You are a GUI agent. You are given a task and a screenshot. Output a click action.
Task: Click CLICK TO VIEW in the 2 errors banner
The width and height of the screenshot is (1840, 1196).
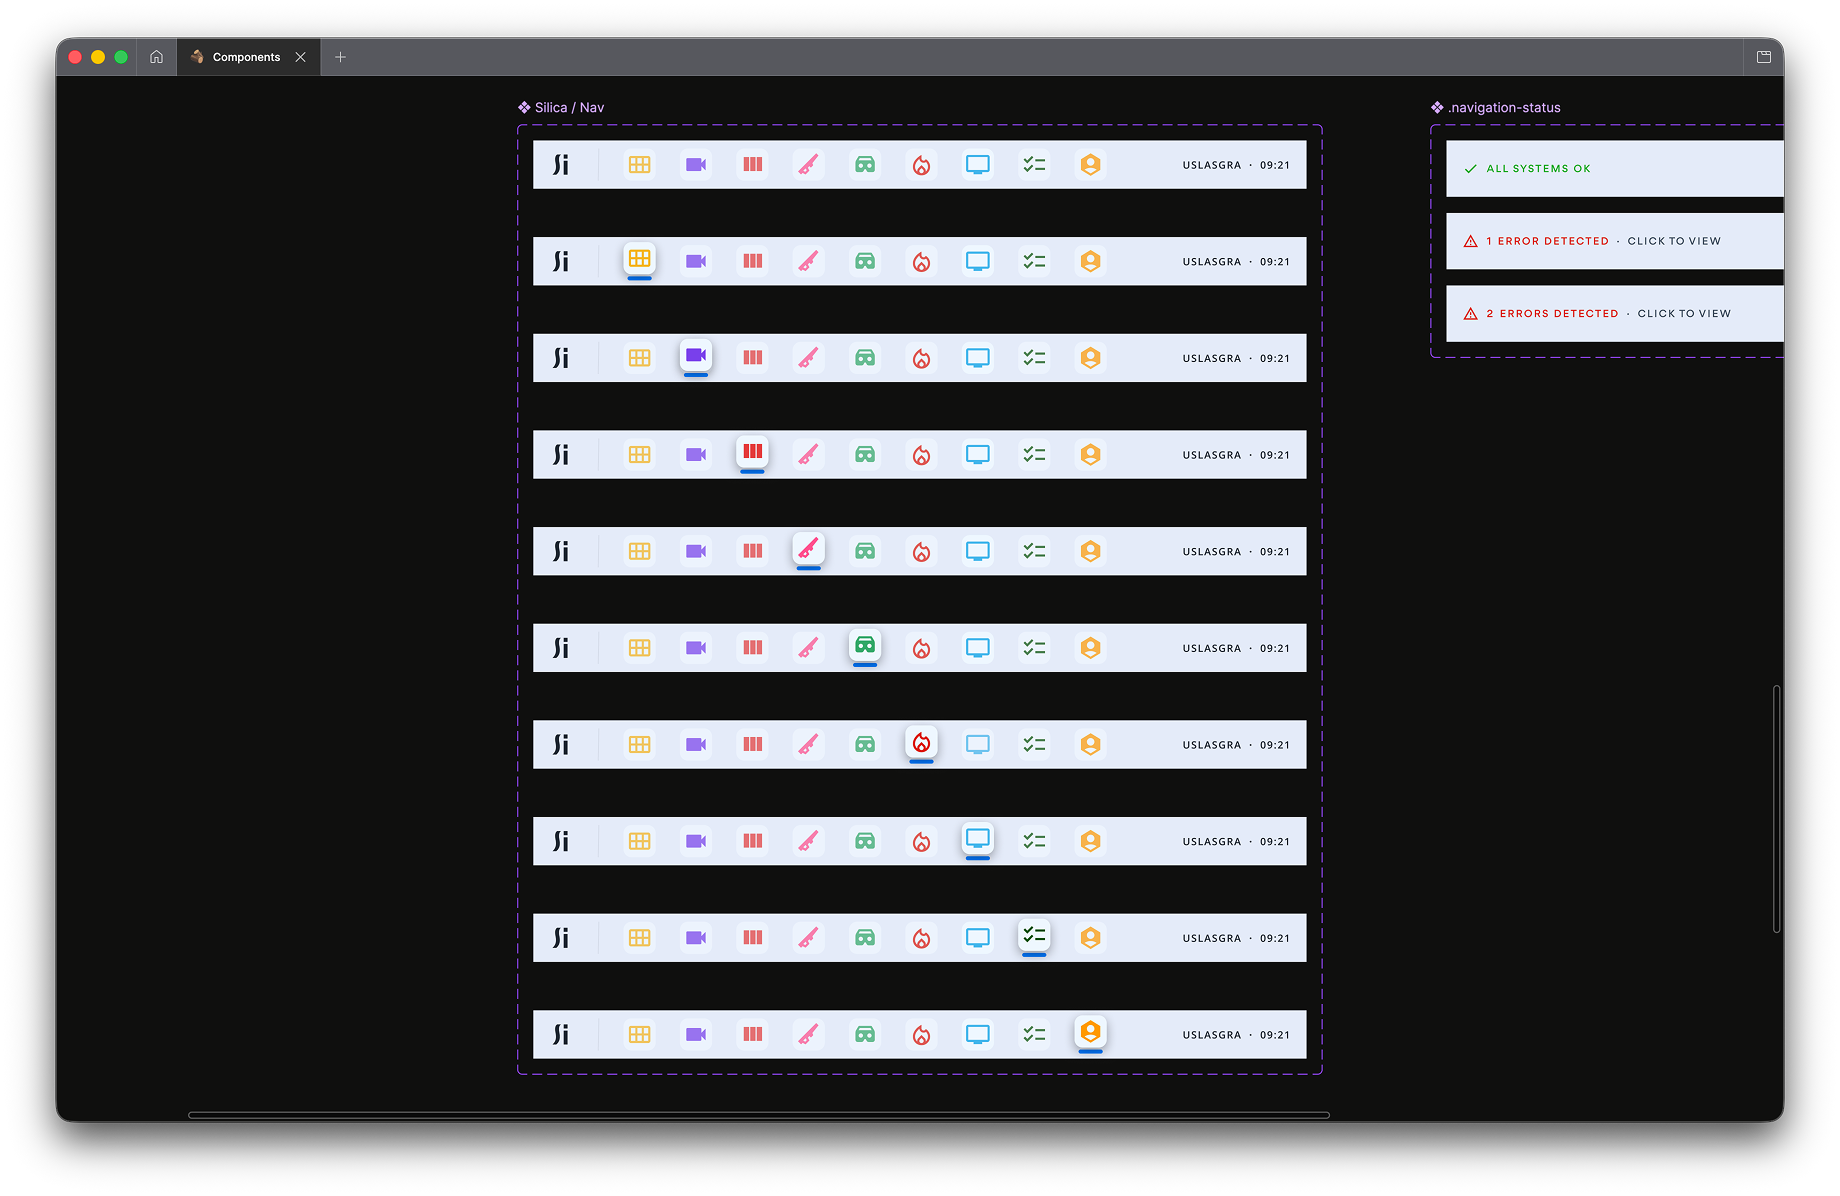click(x=1684, y=314)
